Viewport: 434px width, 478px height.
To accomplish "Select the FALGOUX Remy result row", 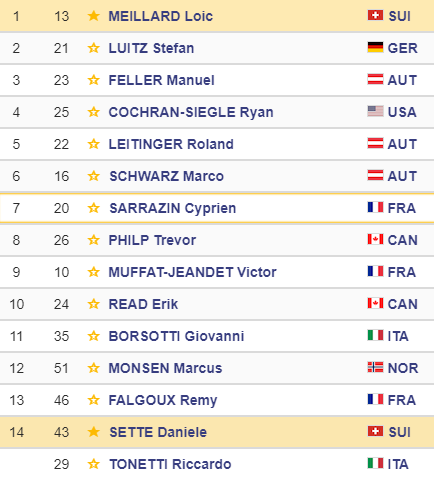I will tap(217, 400).
